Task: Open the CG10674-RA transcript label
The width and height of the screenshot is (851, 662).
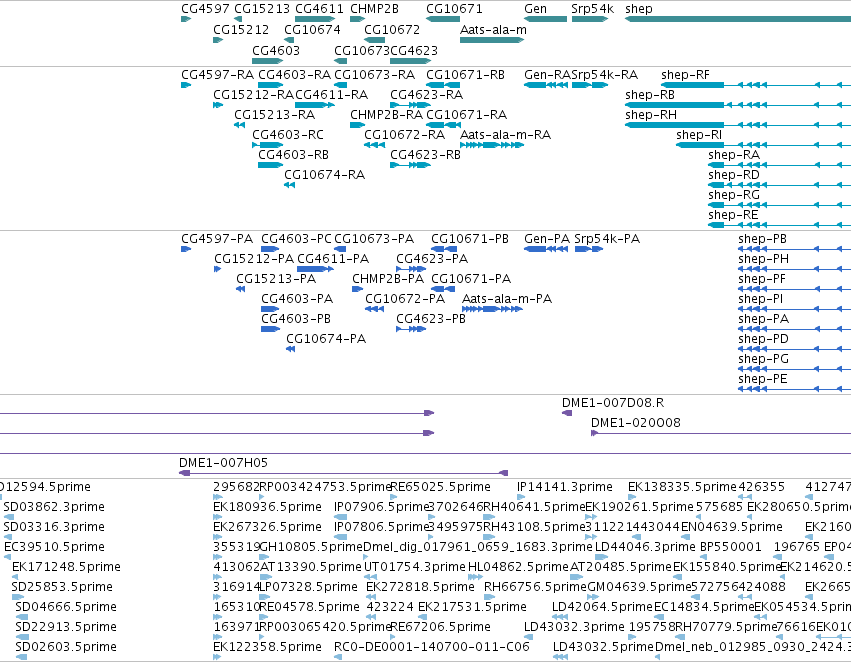Action: (x=325, y=175)
